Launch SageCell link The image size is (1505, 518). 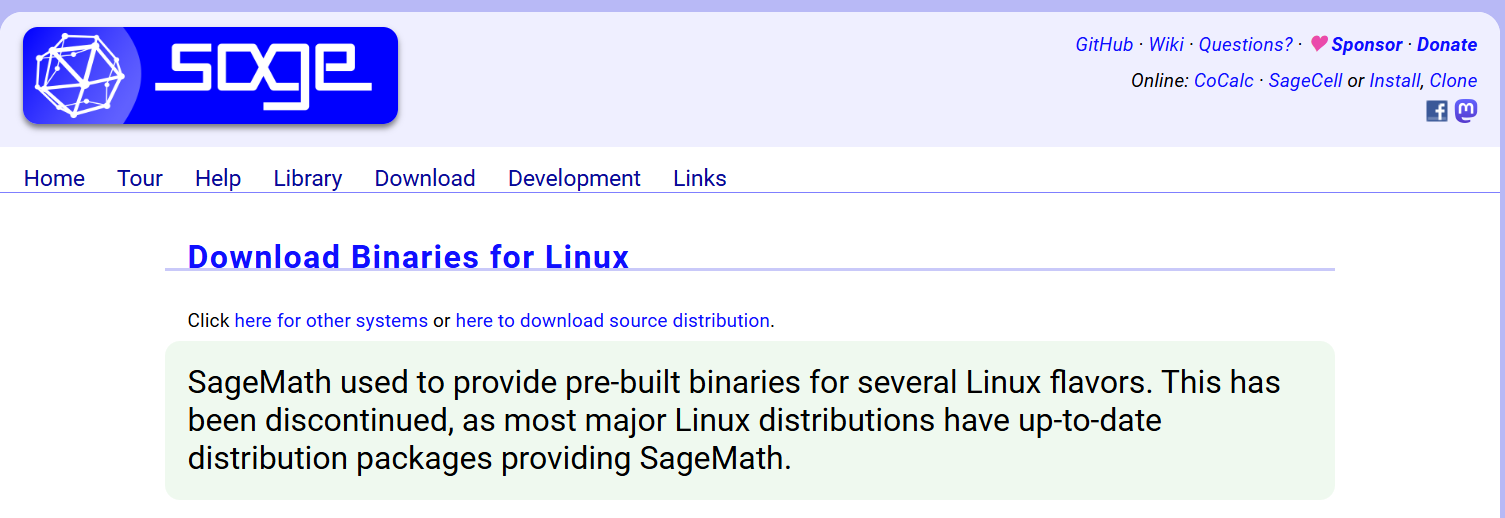coord(1305,81)
